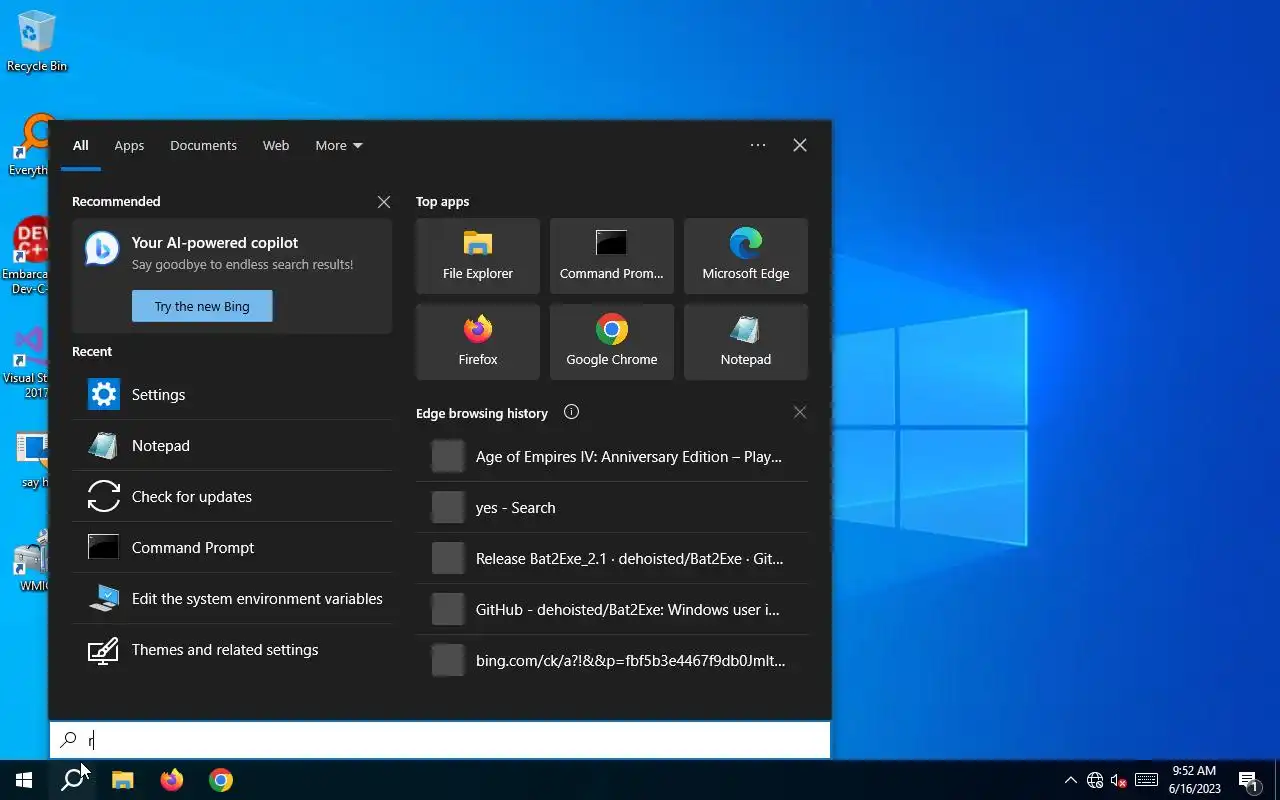Viewport: 1280px width, 800px height.
Task: Close the search panel
Action: (x=800, y=145)
